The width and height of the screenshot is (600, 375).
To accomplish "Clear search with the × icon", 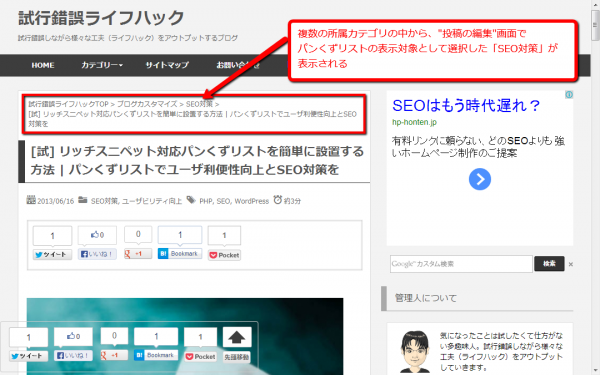I will point(571,264).
